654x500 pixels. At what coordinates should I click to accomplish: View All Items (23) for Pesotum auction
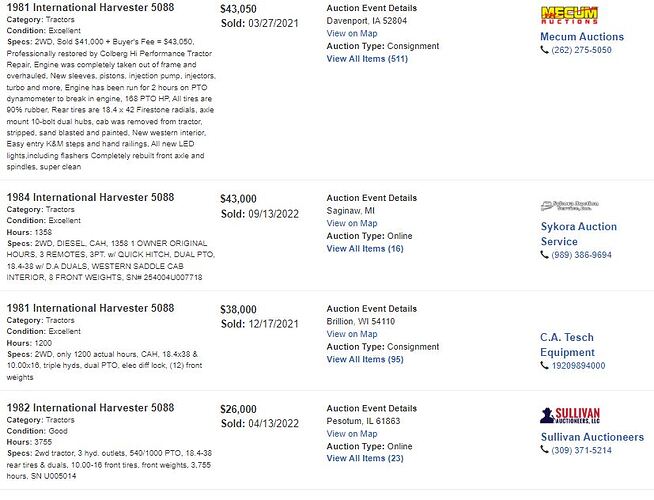[365, 458]
